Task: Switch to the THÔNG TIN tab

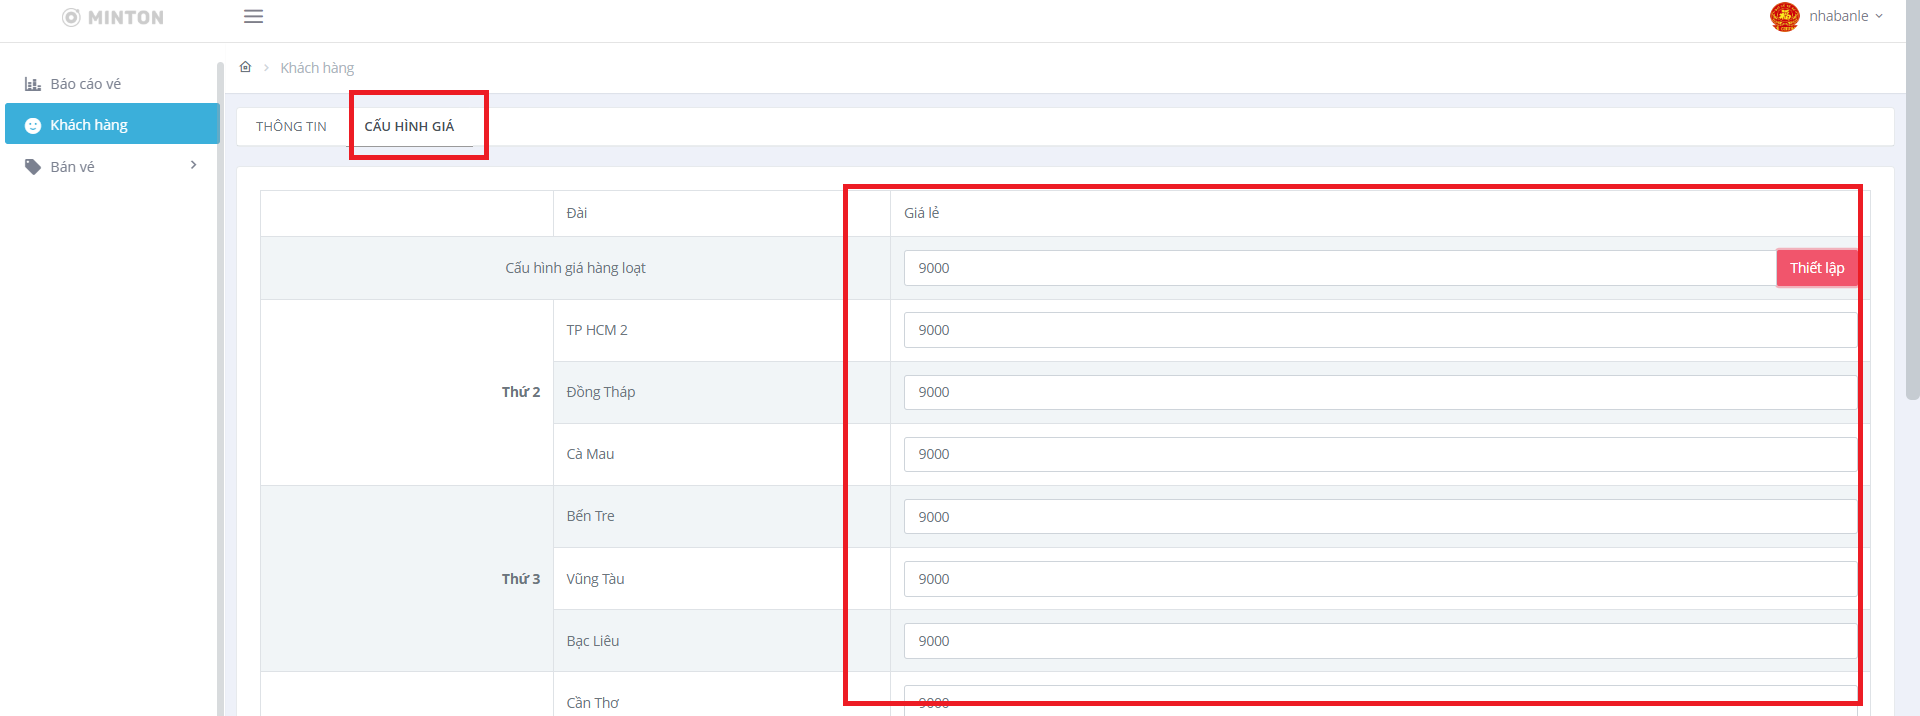Action: click(x=291, y=126)
